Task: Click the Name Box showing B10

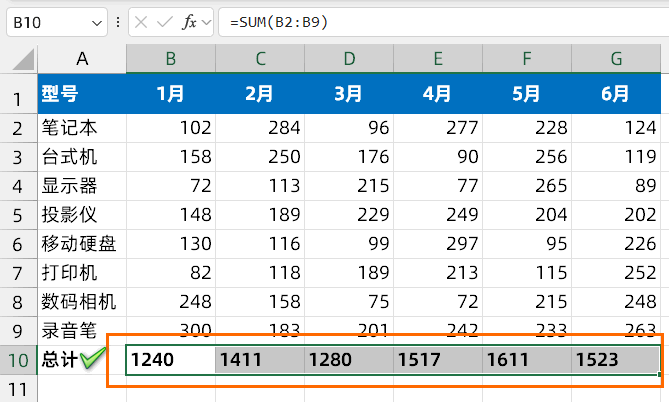Action: point(57,22)
